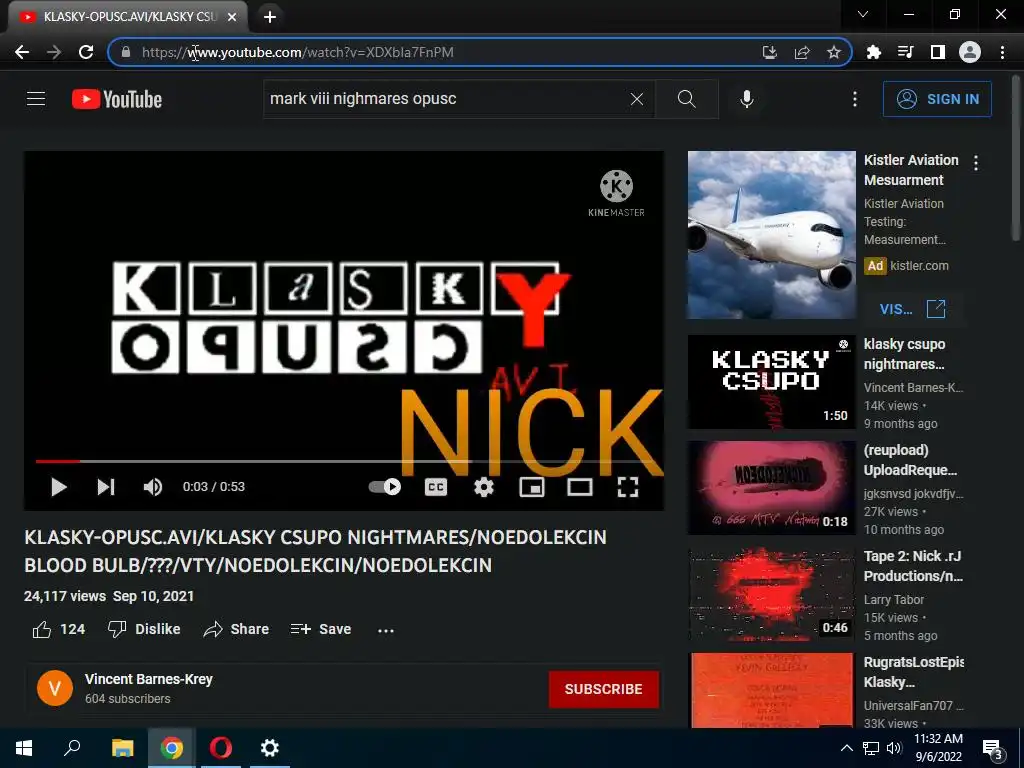The height and width of the screenshot is (768, 1024).
Task: Open Opera from the taskbar
Action: (x=221, y=748)
